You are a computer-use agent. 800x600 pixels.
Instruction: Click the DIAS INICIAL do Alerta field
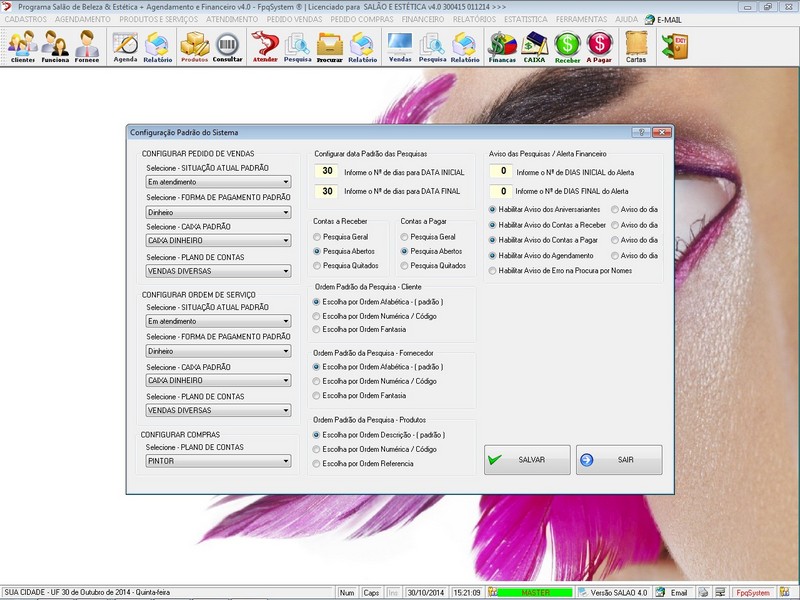[501, 171]
